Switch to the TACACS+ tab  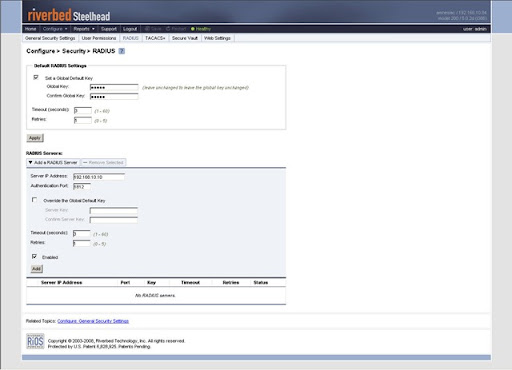point(155,38)
